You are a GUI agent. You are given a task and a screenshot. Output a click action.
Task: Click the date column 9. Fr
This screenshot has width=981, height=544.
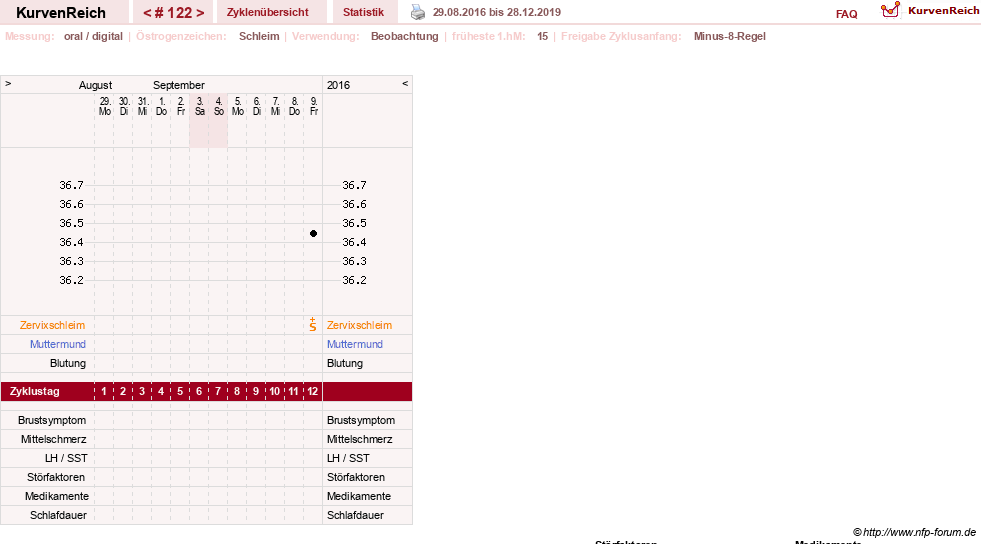point(313,106)
